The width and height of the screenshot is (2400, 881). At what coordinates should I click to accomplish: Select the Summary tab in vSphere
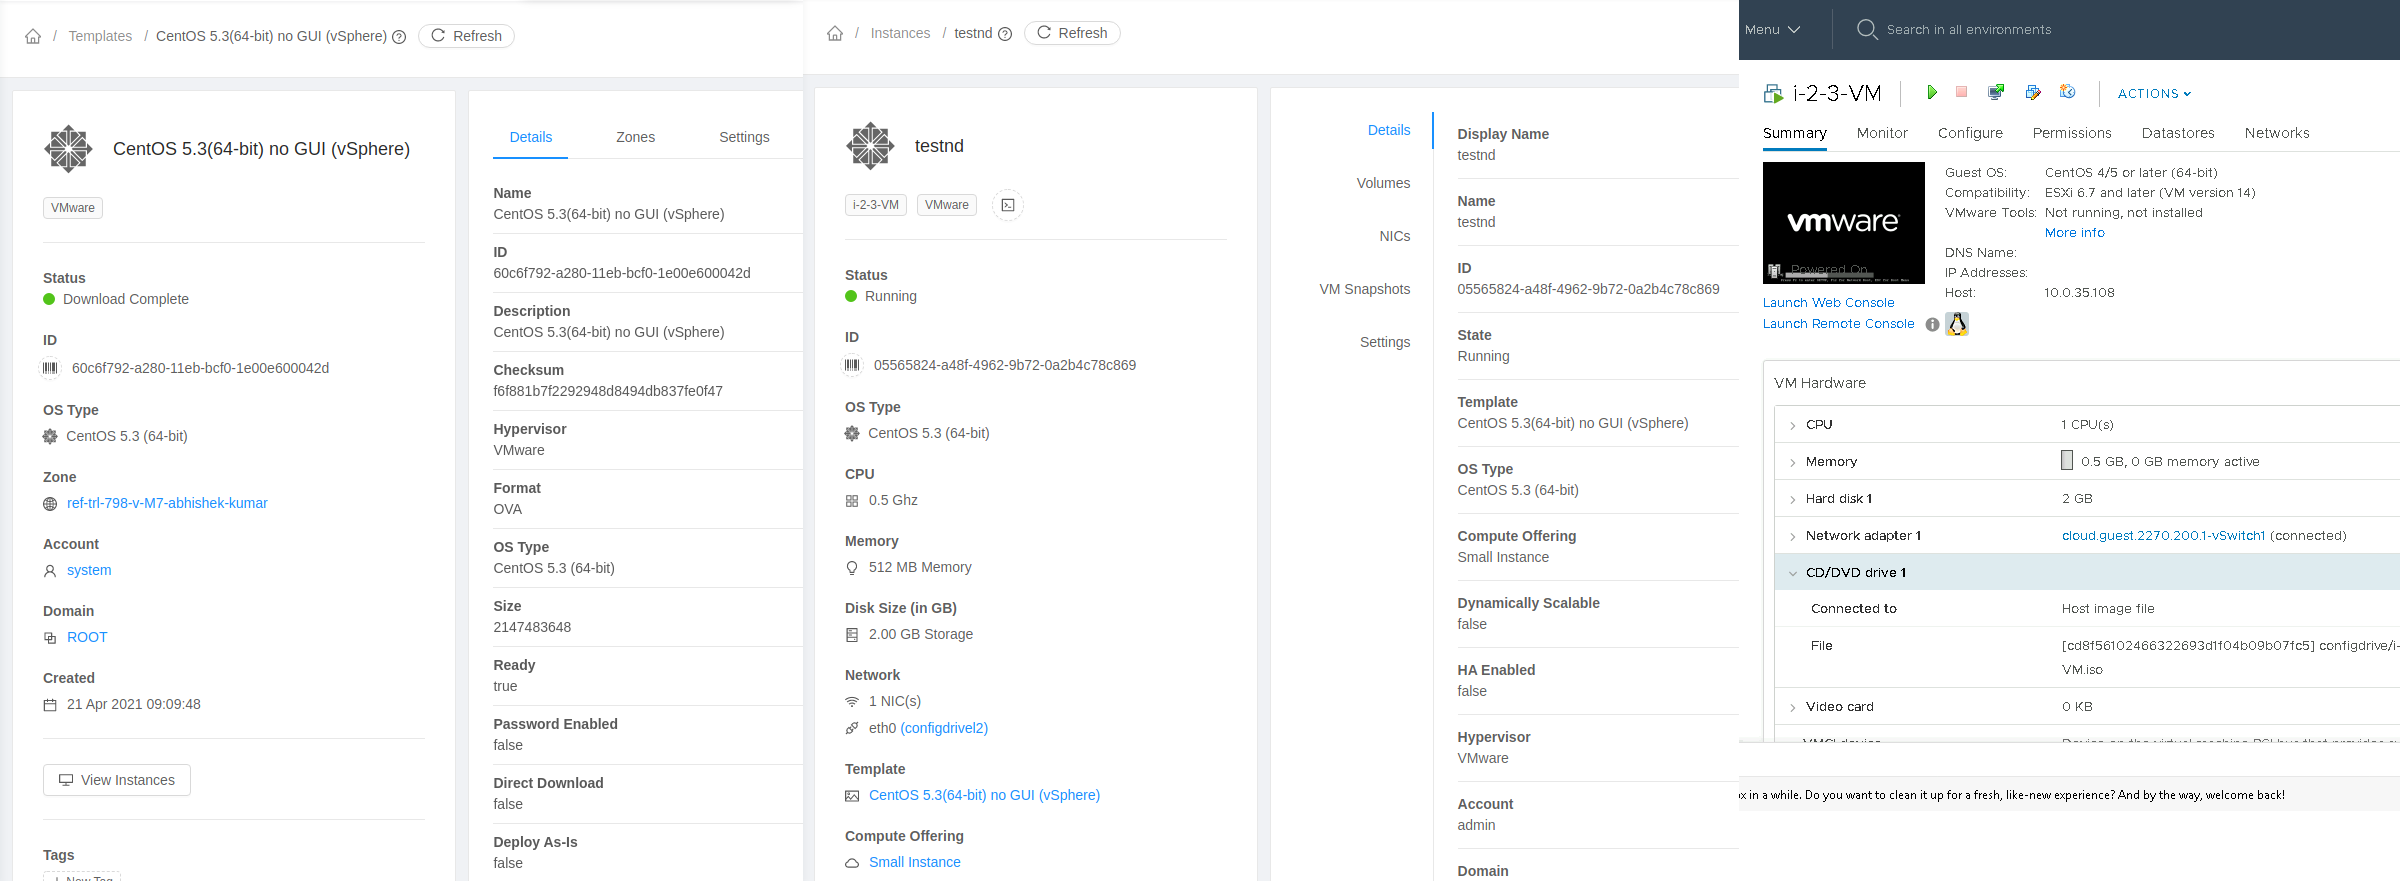[x=1794, y=133]
